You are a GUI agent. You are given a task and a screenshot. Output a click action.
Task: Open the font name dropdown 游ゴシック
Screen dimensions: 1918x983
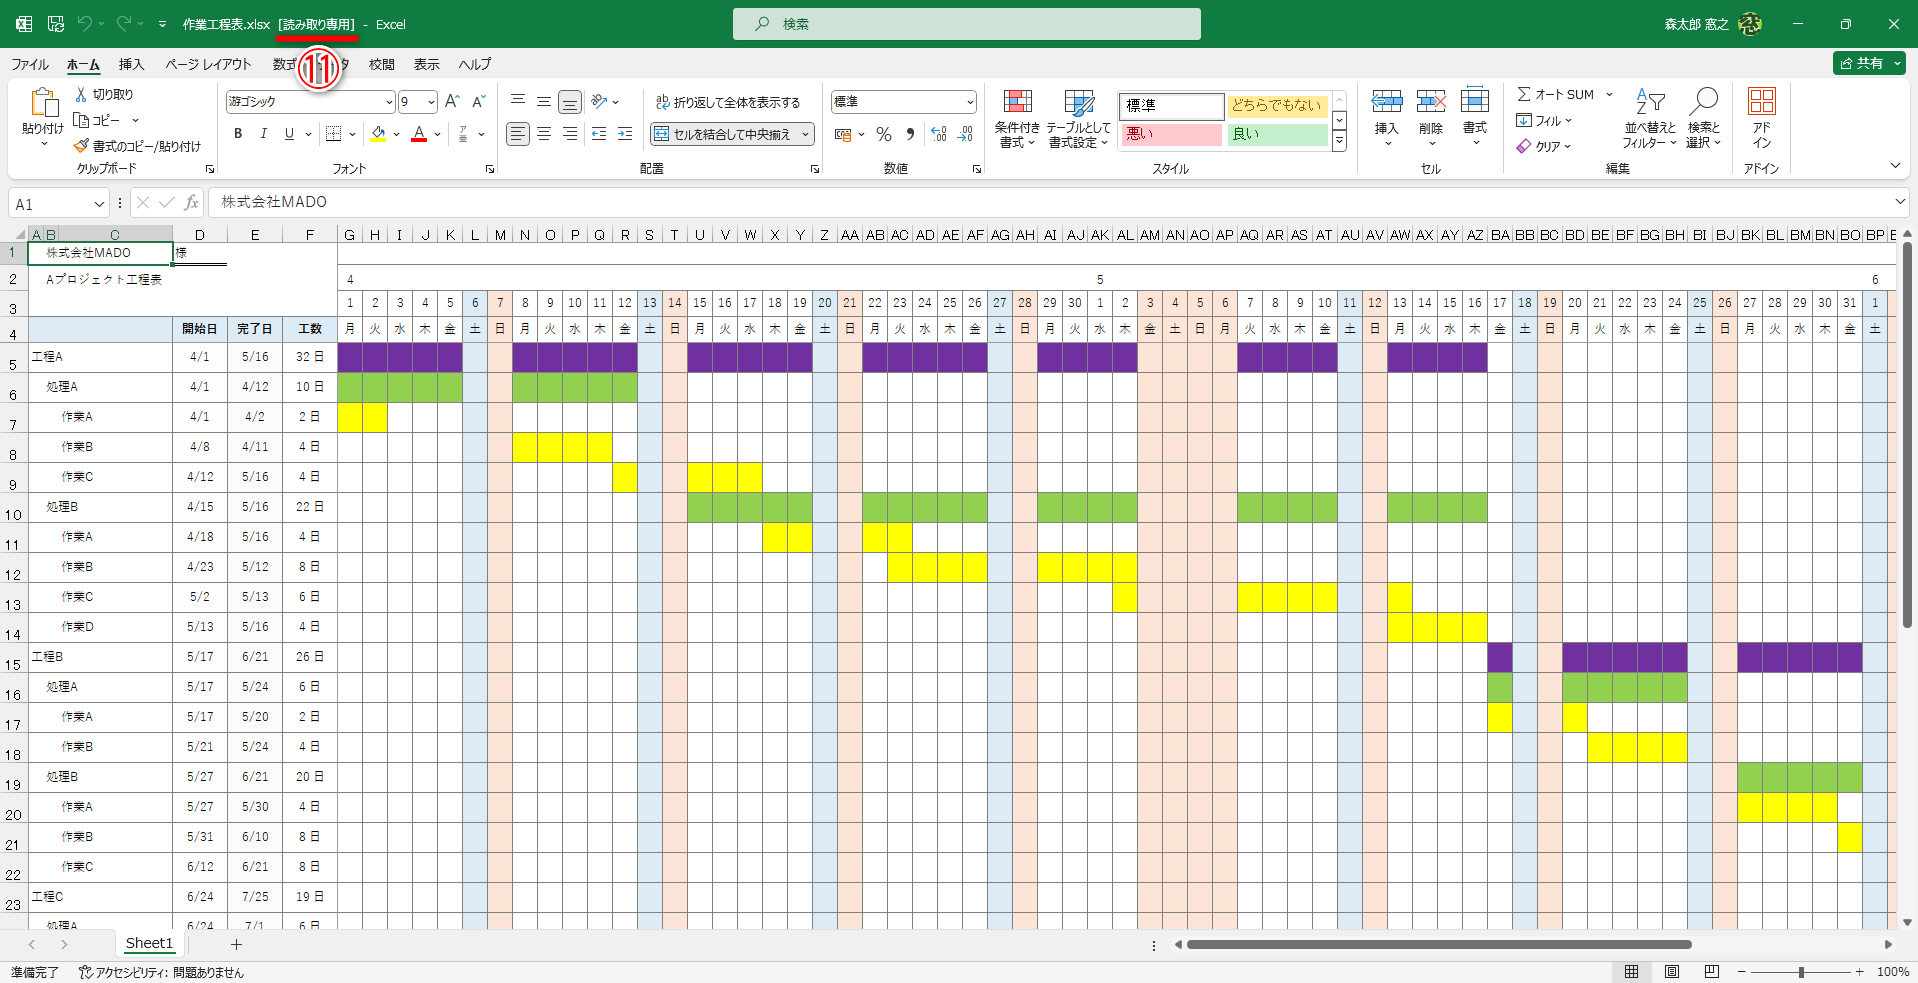[389, 102]
